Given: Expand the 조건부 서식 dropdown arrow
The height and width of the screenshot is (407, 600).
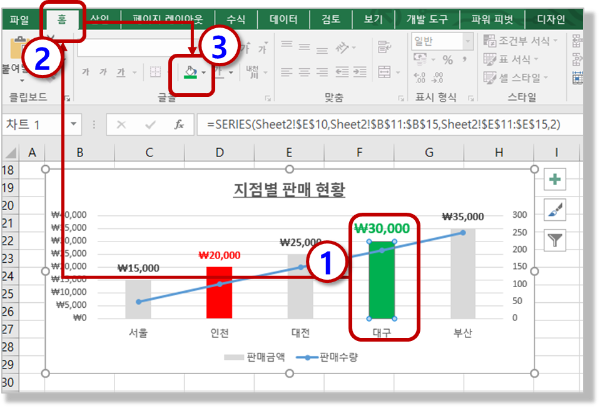Looking at the screenshot, I should point(555,40).
